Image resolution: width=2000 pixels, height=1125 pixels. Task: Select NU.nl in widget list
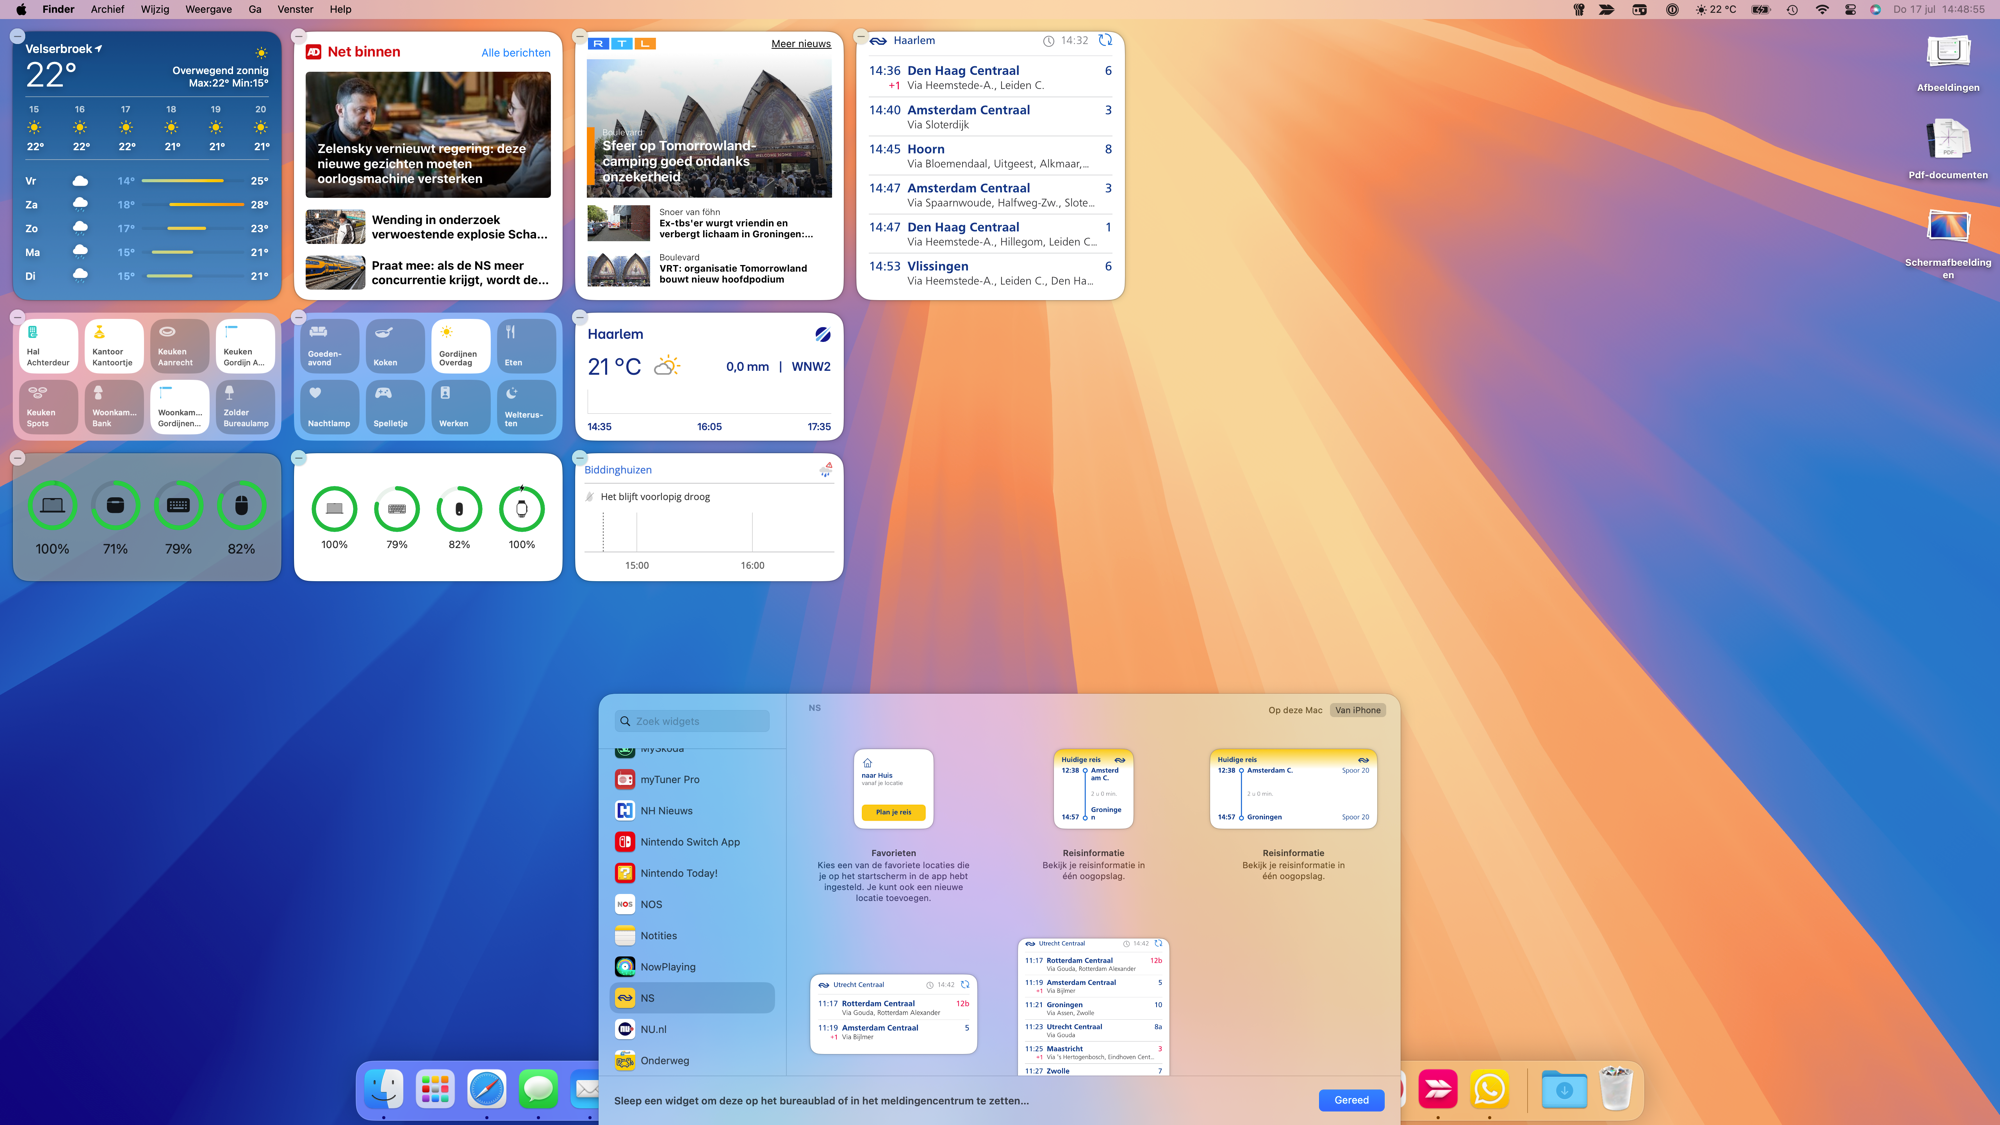[692, 1029]
